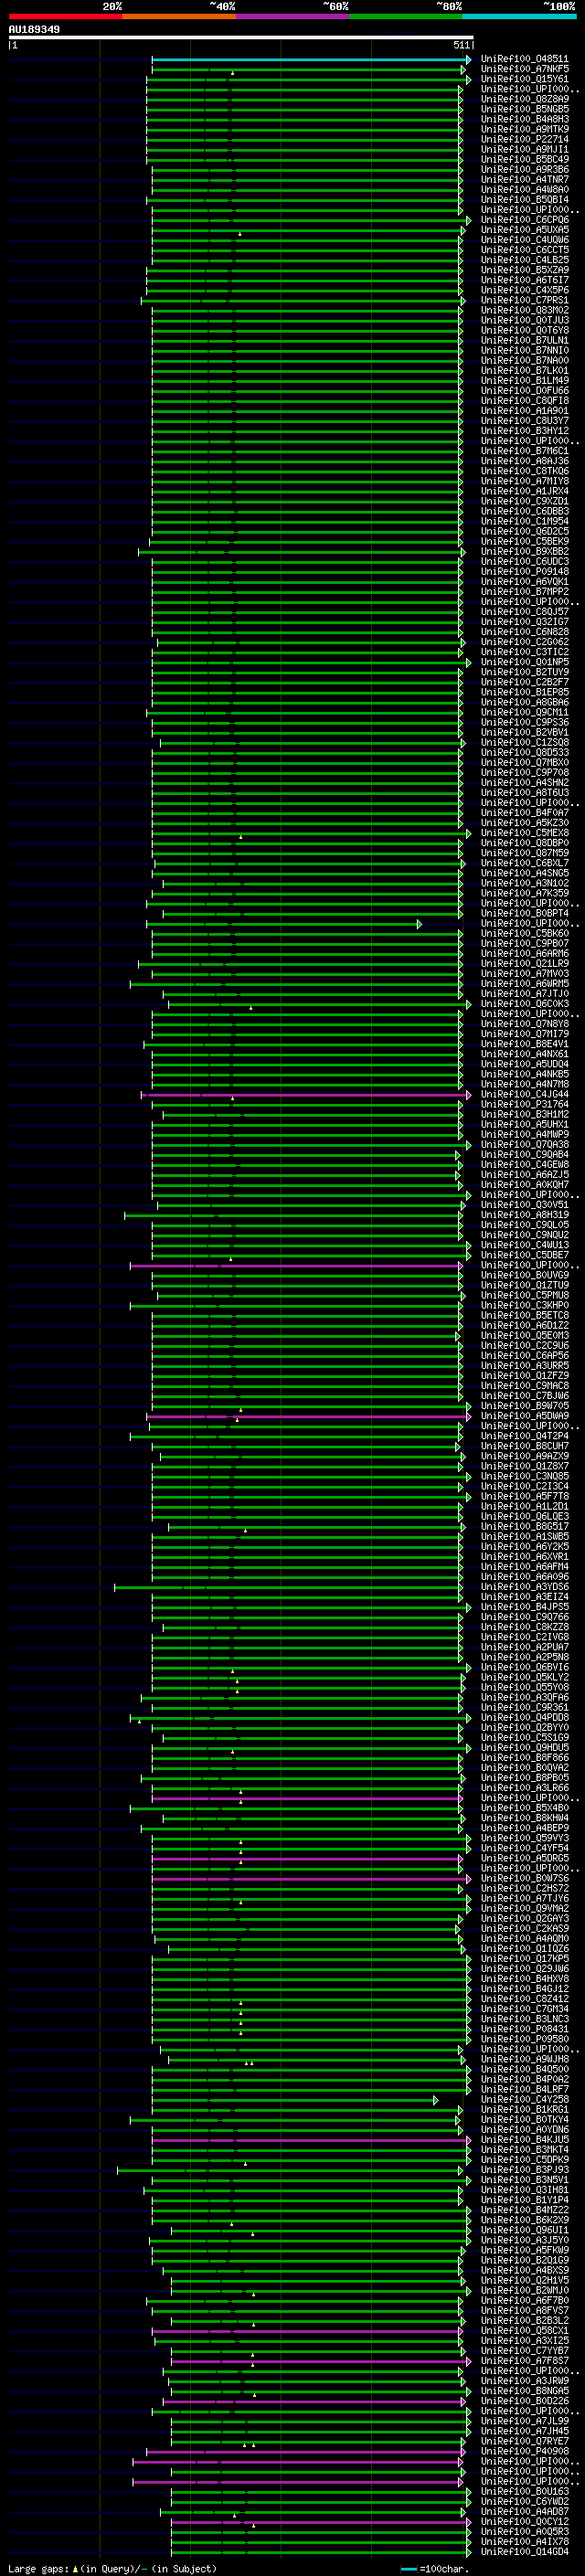Viewport: 585px width, 2576px height.
Task: Select the UniRef100_P31764 label
Action: click(524, 1104)
